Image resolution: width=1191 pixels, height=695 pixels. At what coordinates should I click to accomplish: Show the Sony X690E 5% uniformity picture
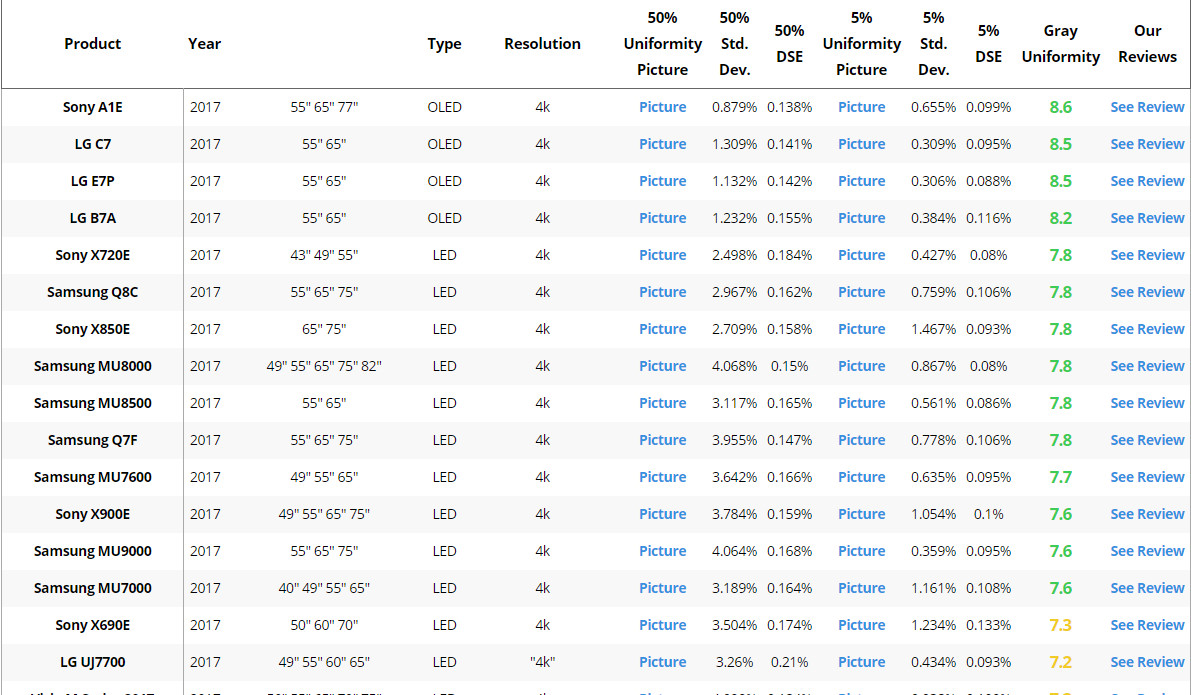click(x=861, y=625)
